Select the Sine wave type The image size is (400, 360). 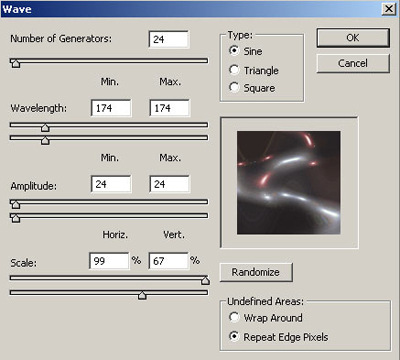234,51
